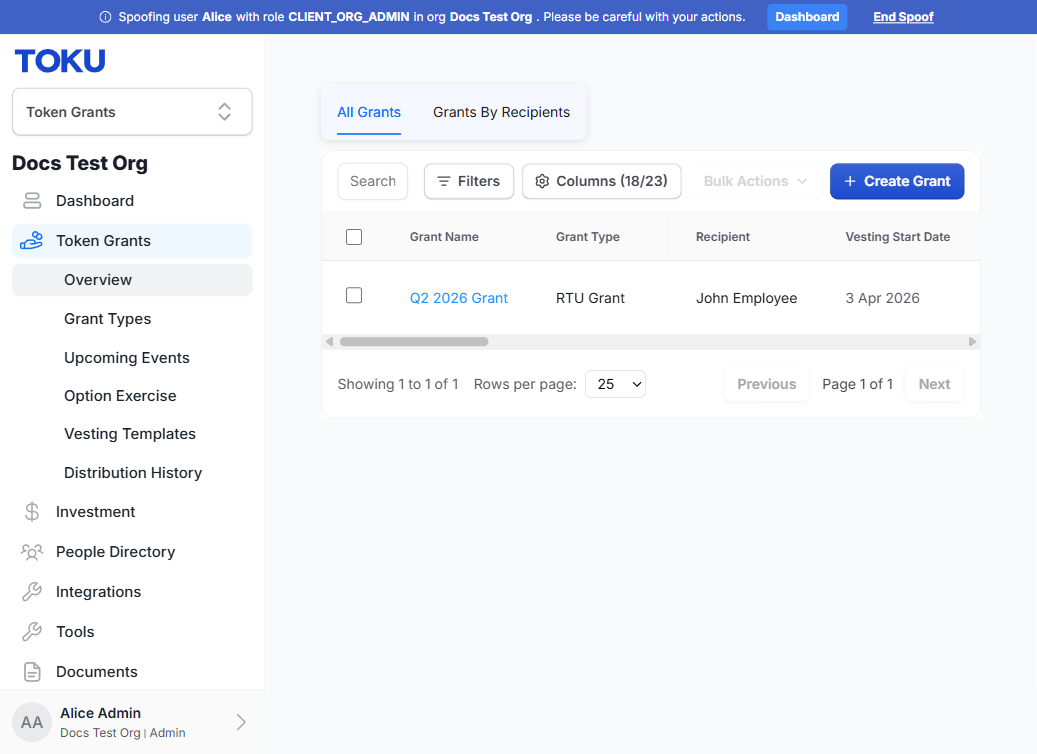Open Documents in the sidebar

132,672
